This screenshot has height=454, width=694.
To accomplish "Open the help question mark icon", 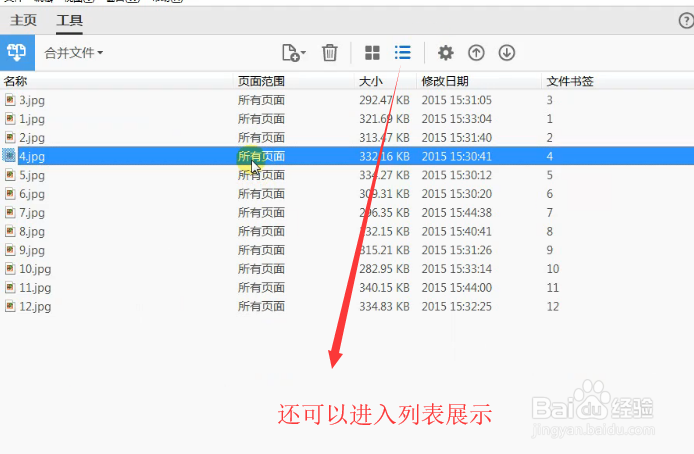I will (x=686, y=20).
